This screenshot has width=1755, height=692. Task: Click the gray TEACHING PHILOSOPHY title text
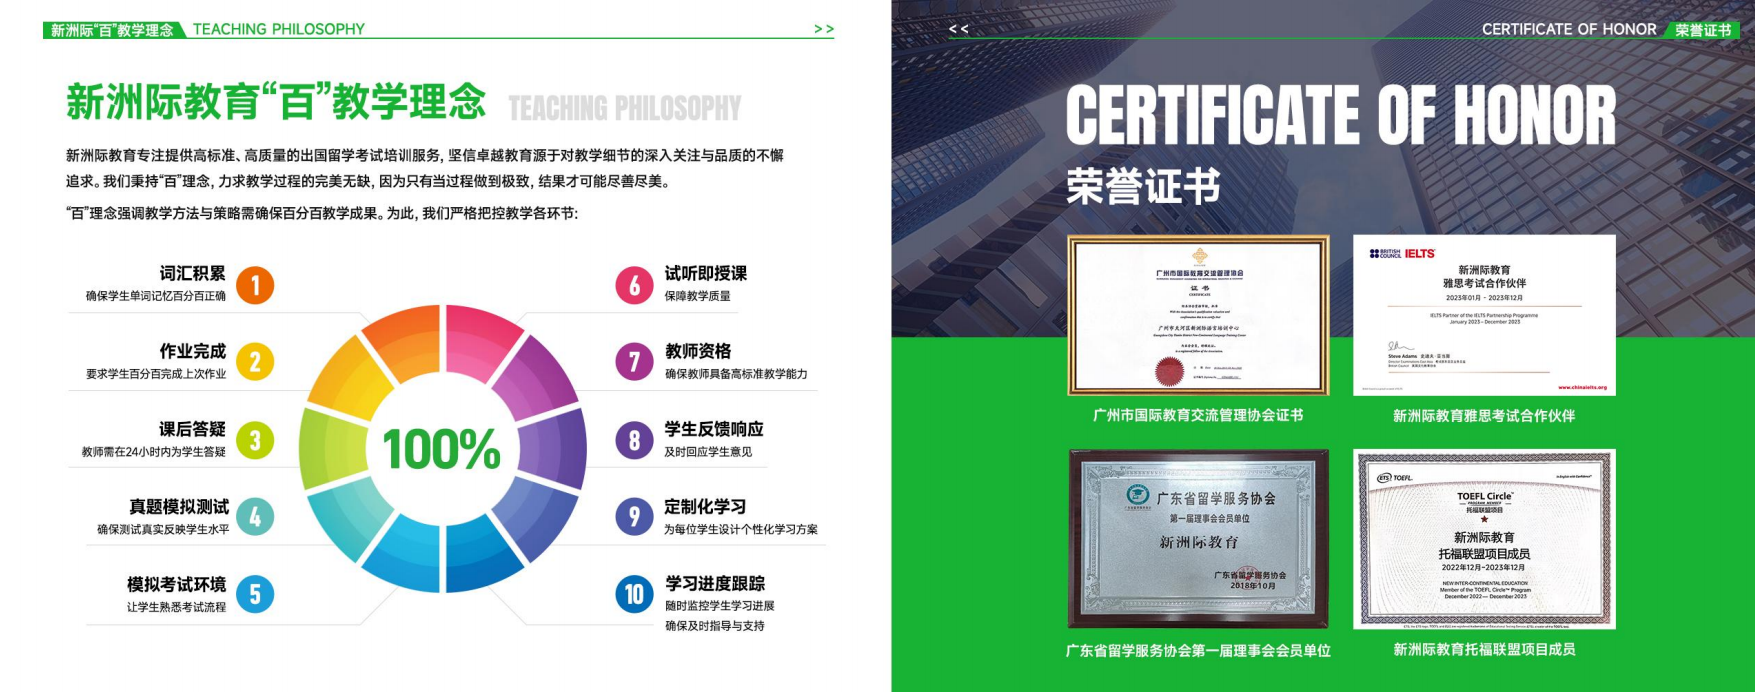coord(625,108)
